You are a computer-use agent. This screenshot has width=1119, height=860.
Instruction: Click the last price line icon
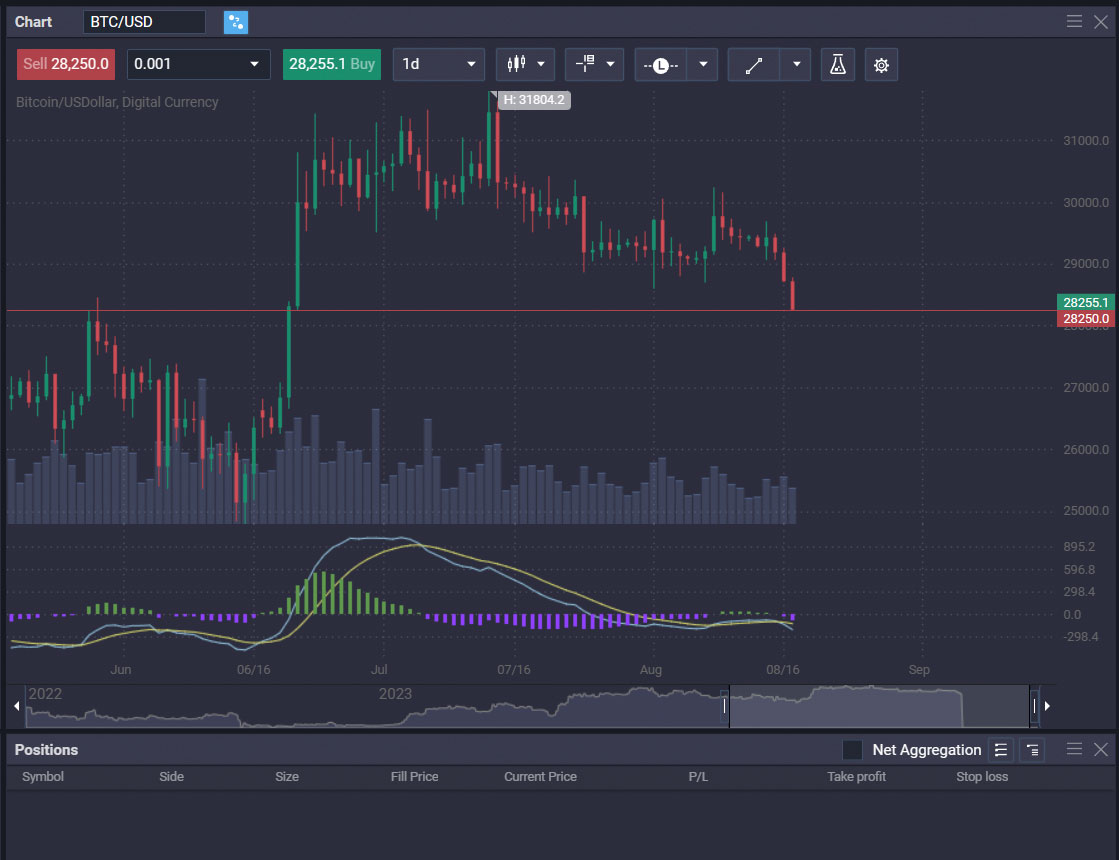661,65
